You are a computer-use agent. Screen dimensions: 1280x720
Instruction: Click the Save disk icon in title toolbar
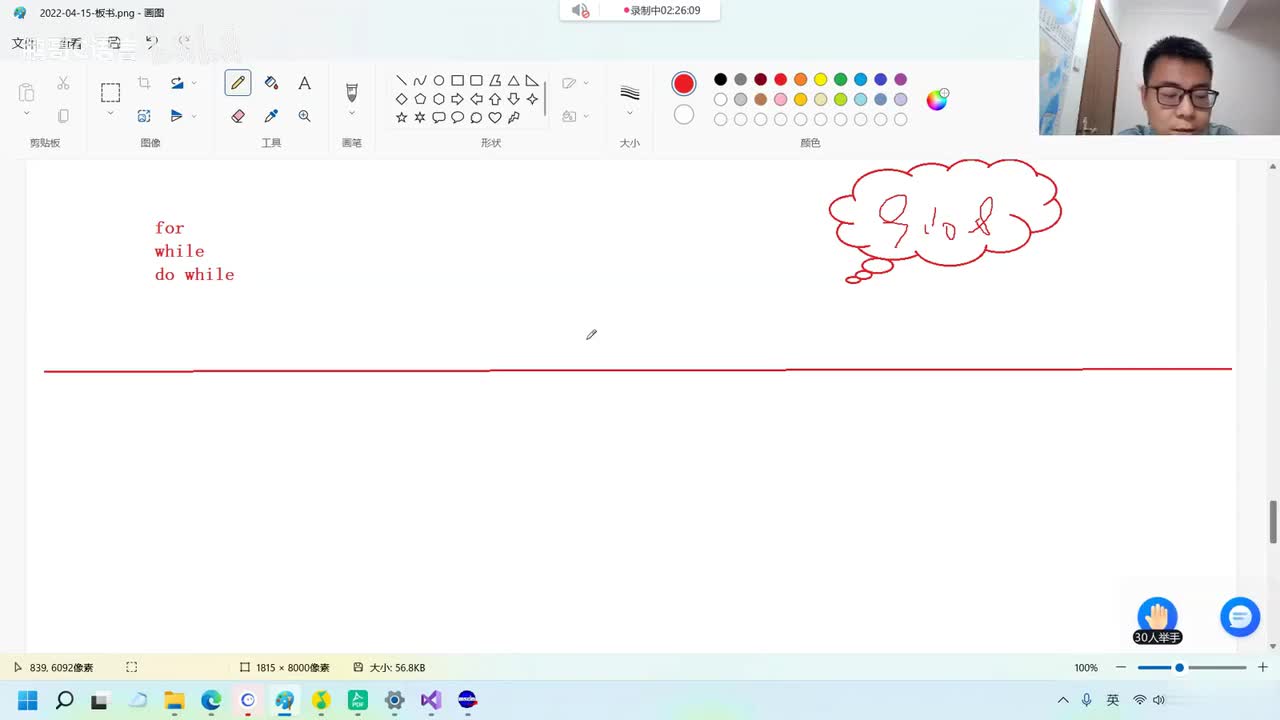pos(114,43)
